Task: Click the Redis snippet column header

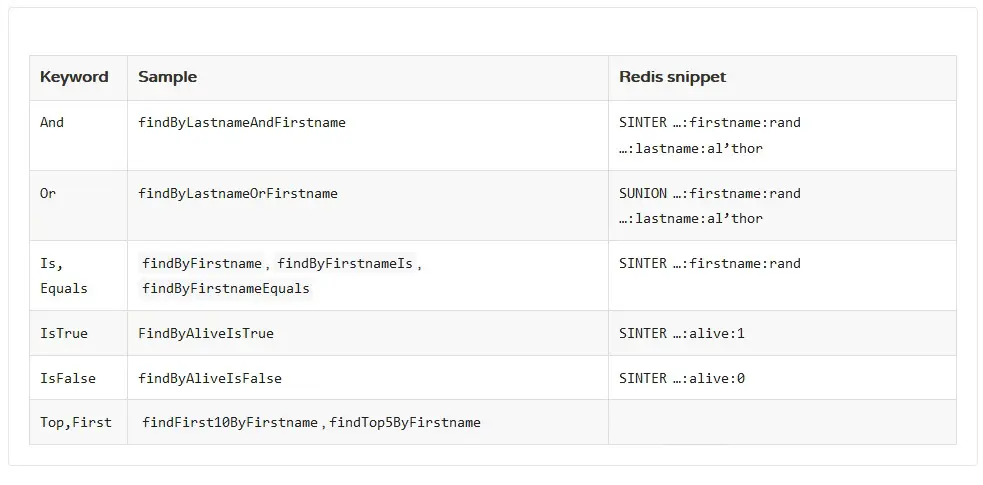Action: [673, 77]
